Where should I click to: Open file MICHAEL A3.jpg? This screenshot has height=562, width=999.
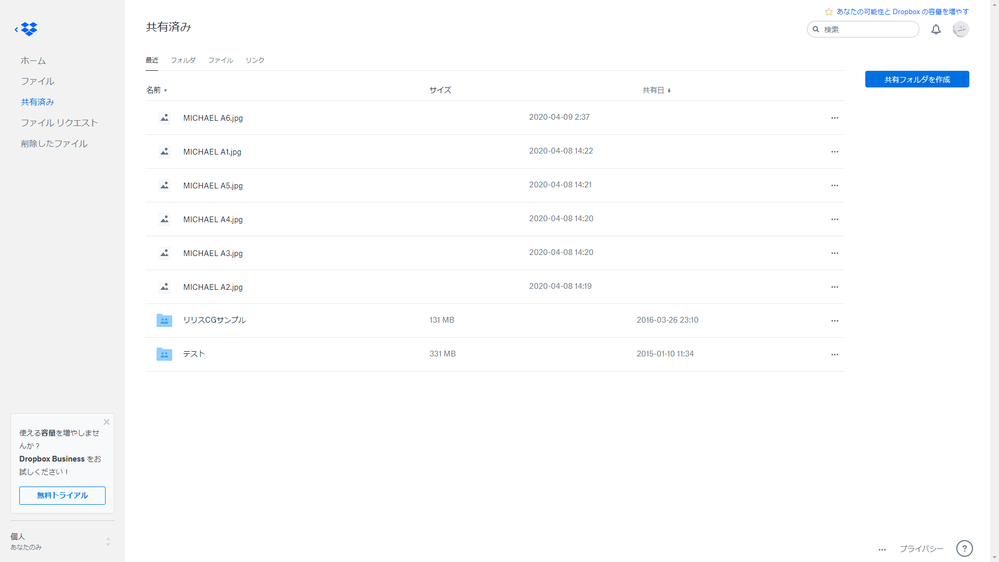(x=213, y=253)
